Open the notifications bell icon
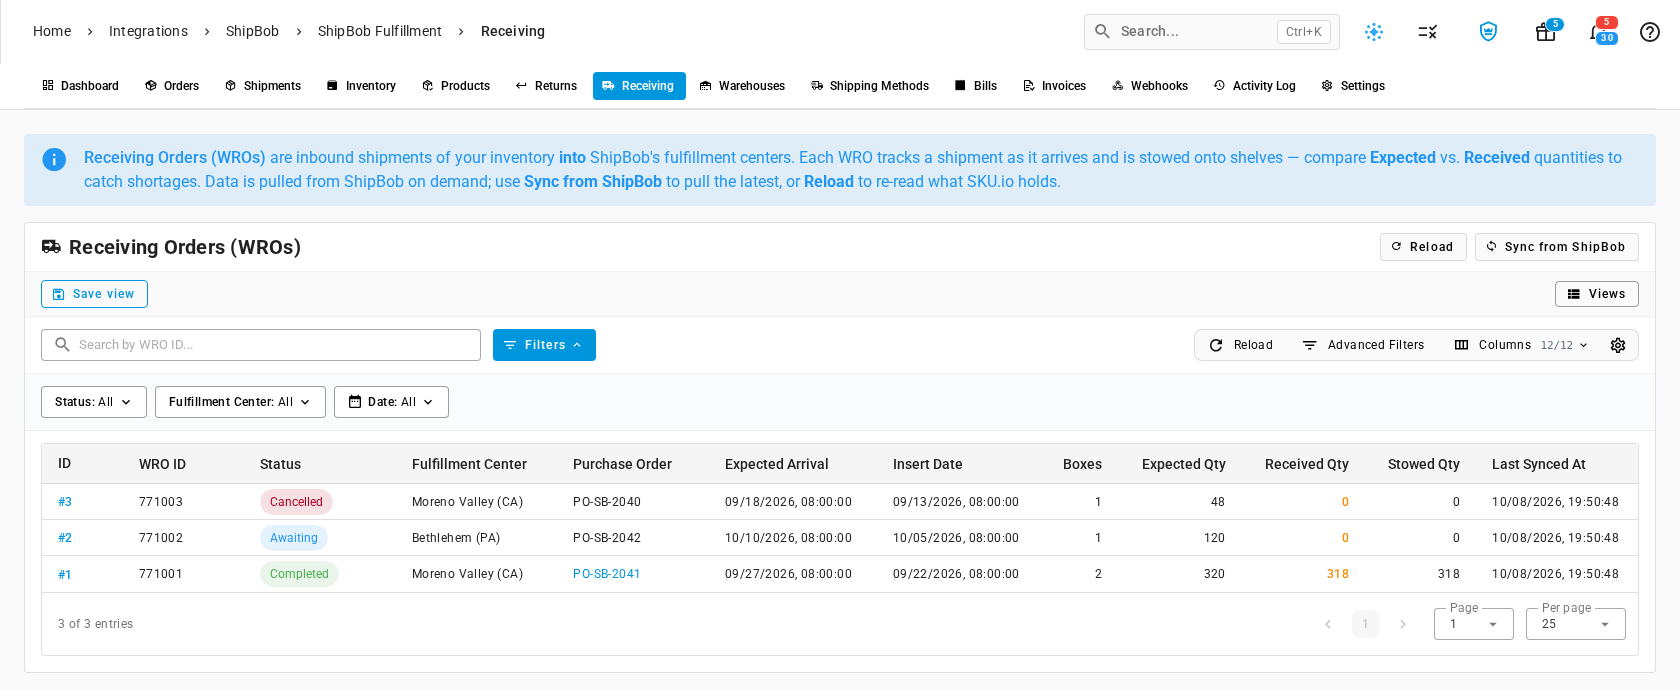The image size is (1680, 690). pos(1599,32)
